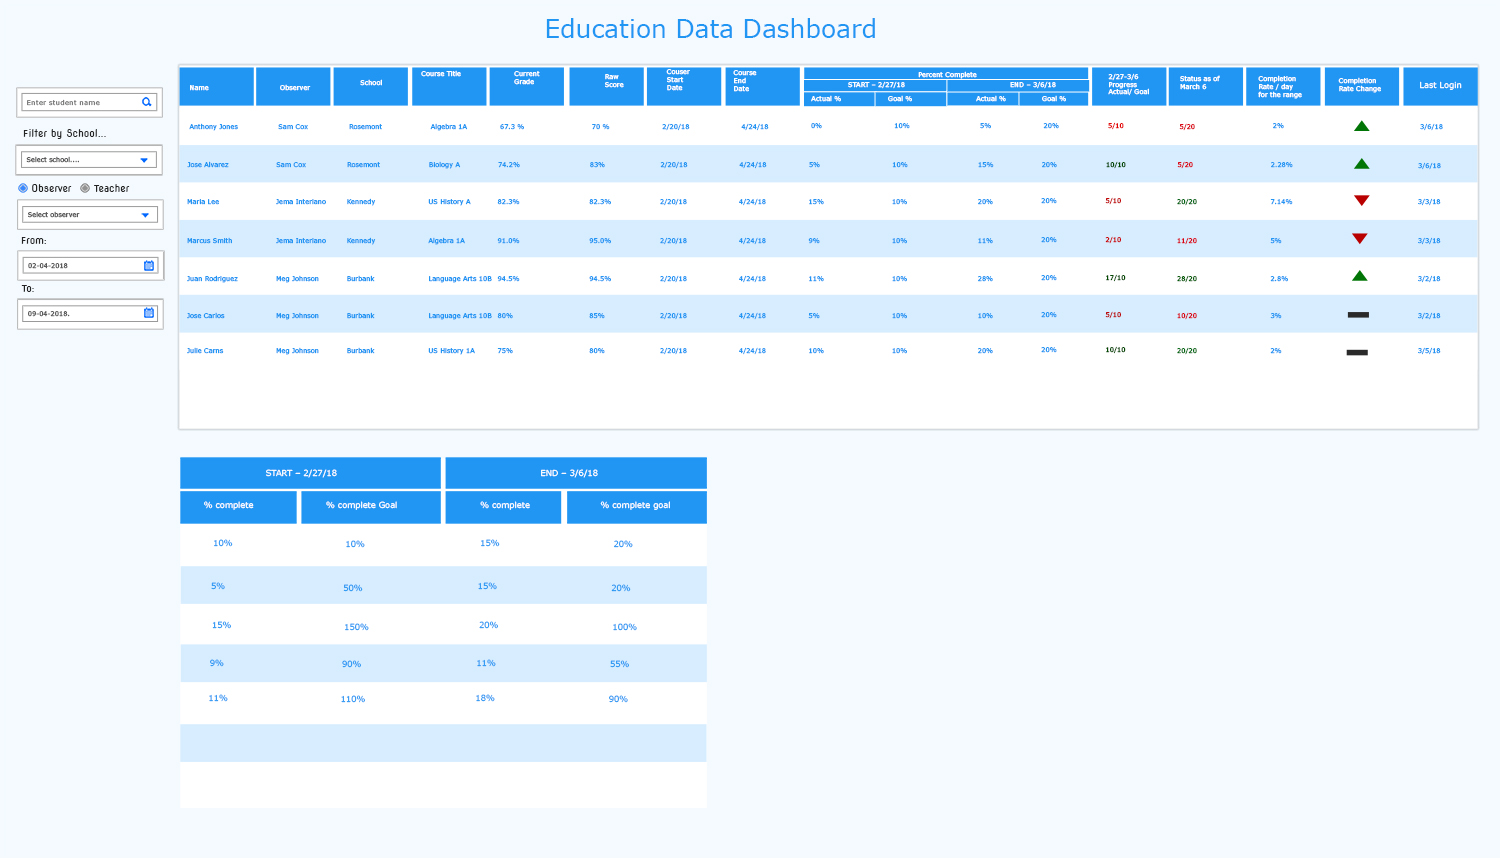
Task: Click the no-change dash in Julie Carns row
Action: [1357, 352]
